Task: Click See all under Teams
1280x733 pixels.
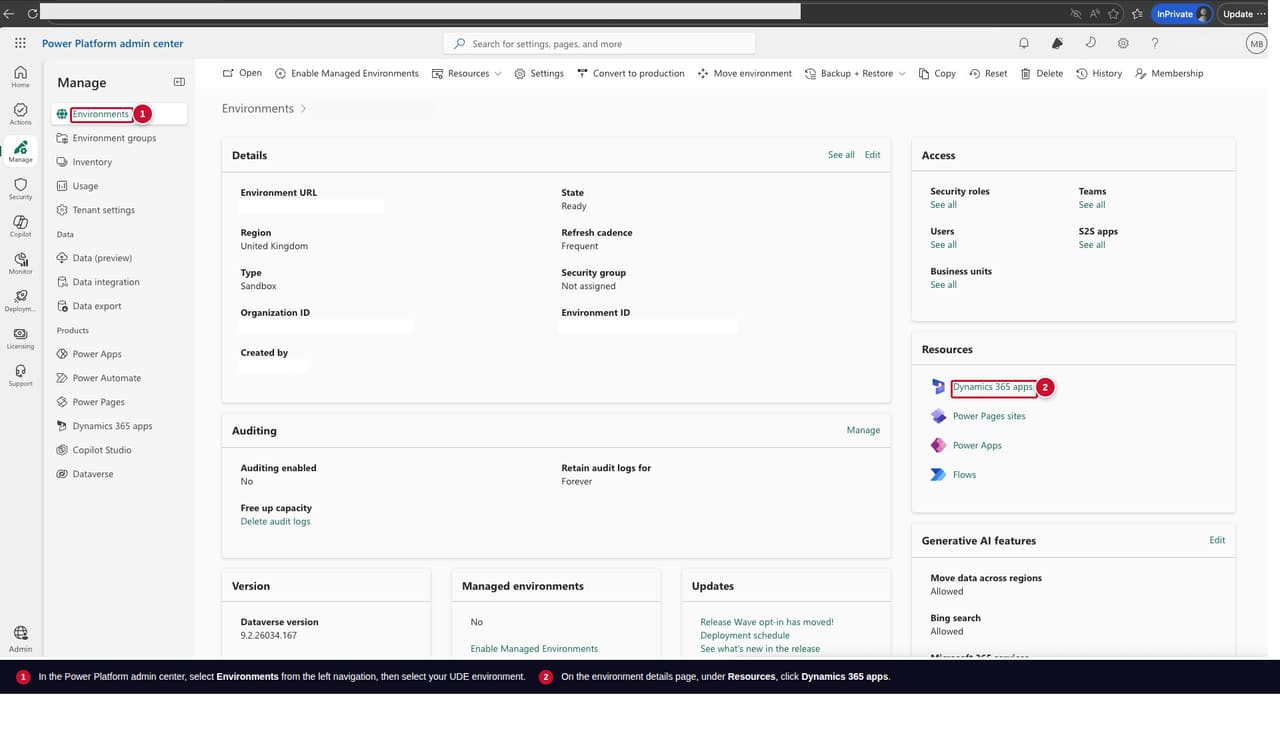Action: 1092,205
